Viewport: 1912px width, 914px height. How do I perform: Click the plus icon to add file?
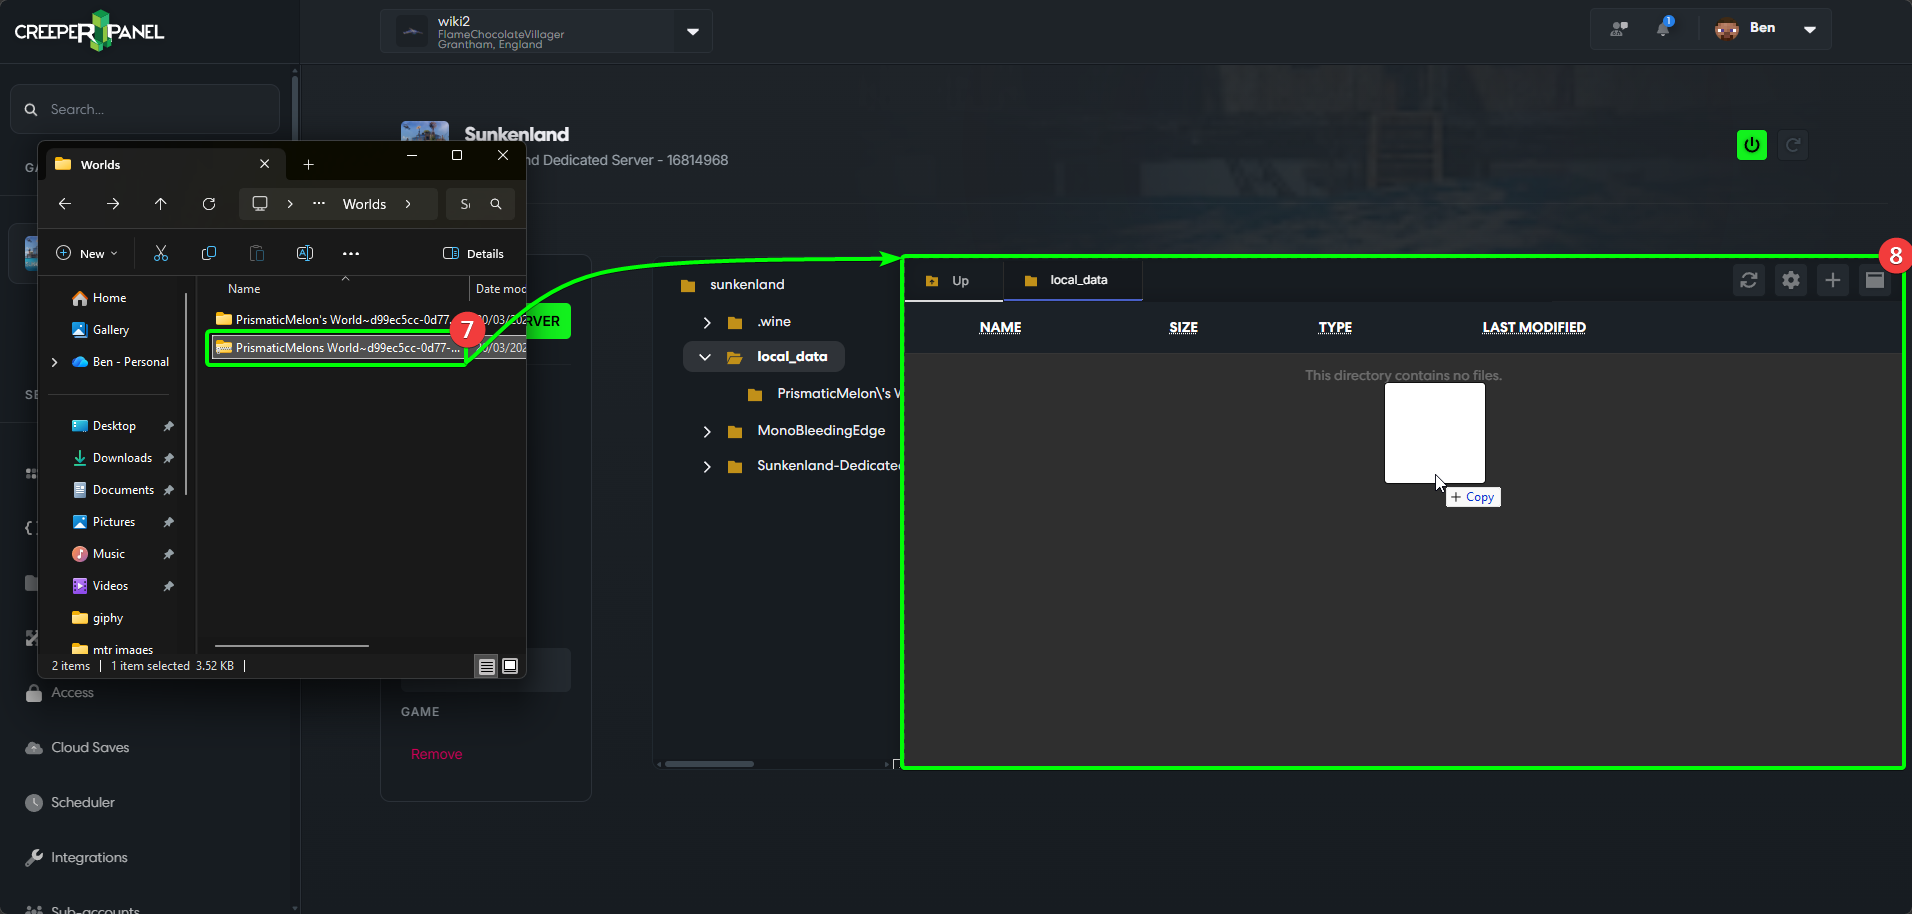[x=1832, y=281]
